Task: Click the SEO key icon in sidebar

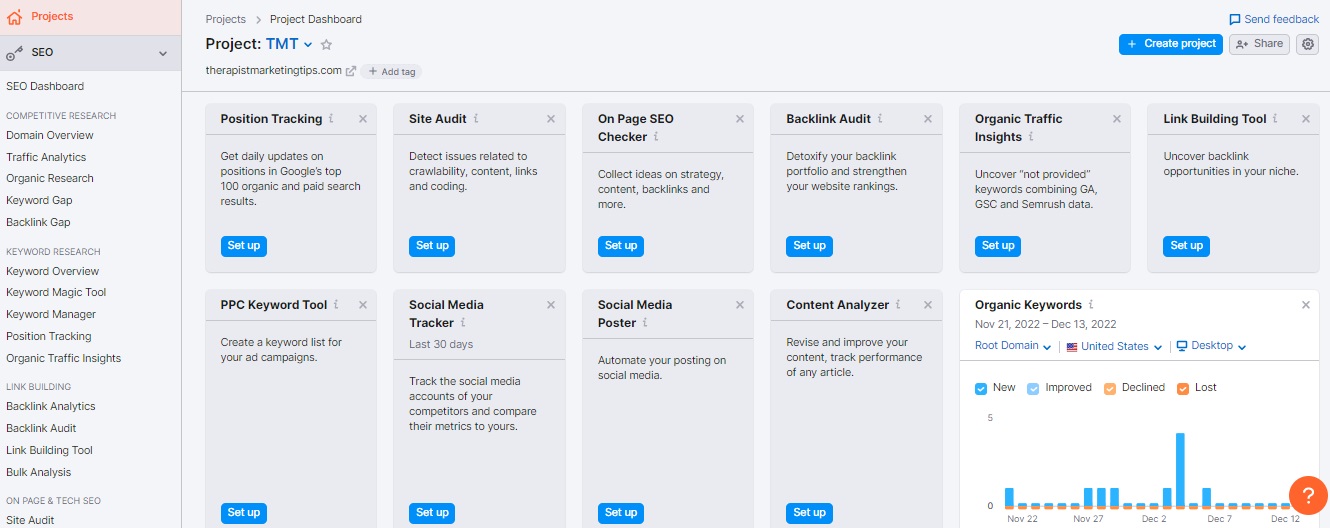Action: (14, 53)
